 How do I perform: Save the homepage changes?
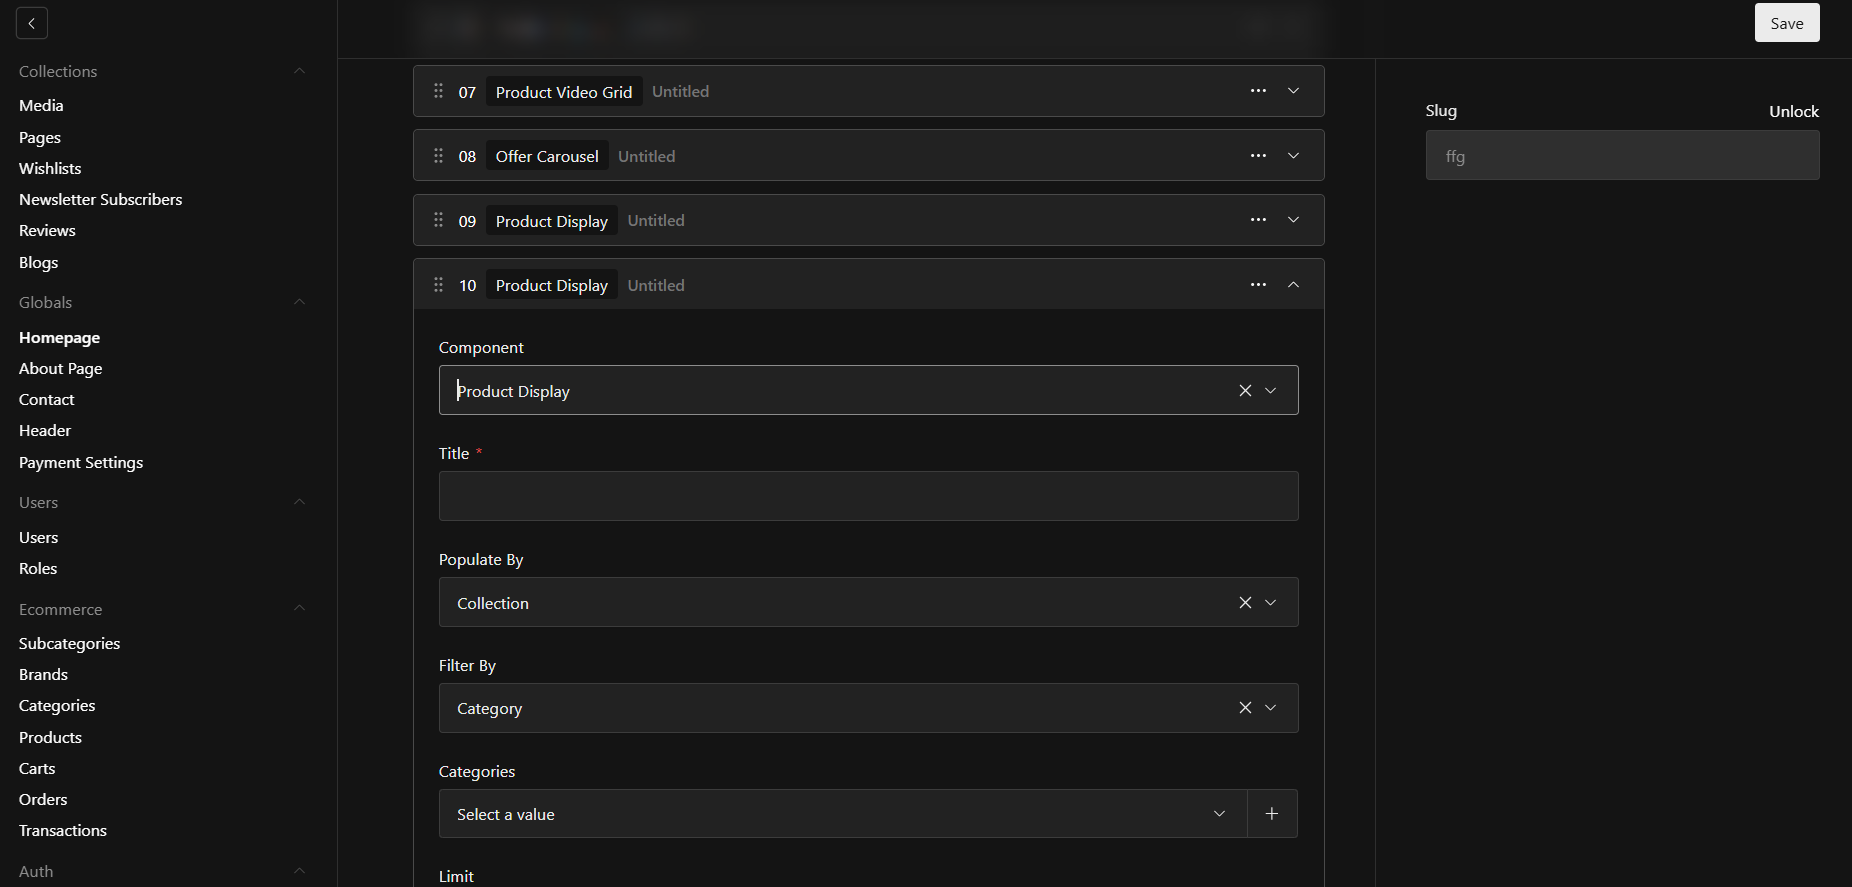(1787, 23)
